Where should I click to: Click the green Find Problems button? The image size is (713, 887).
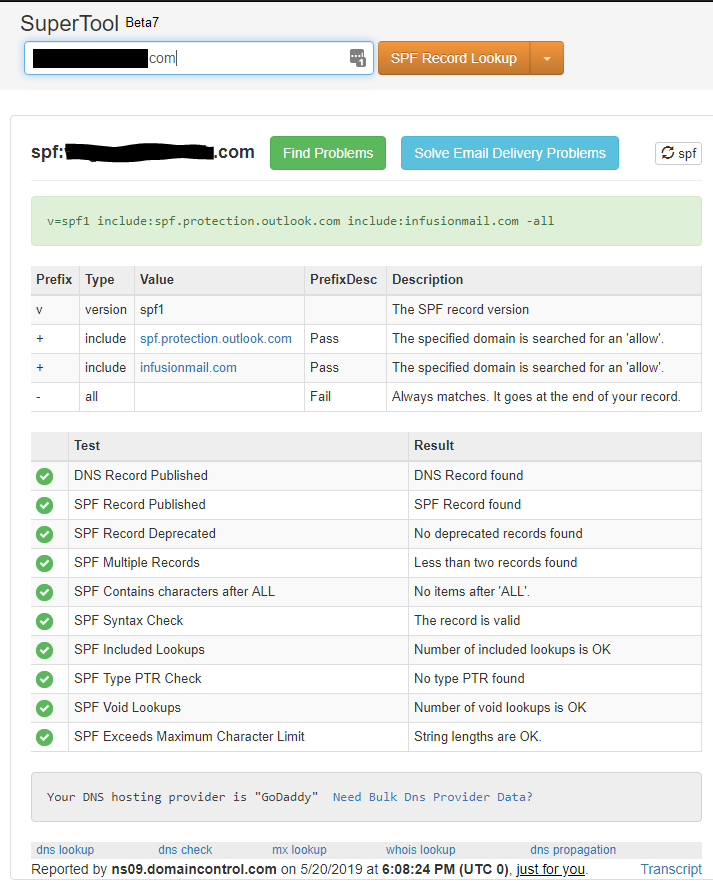328,153
